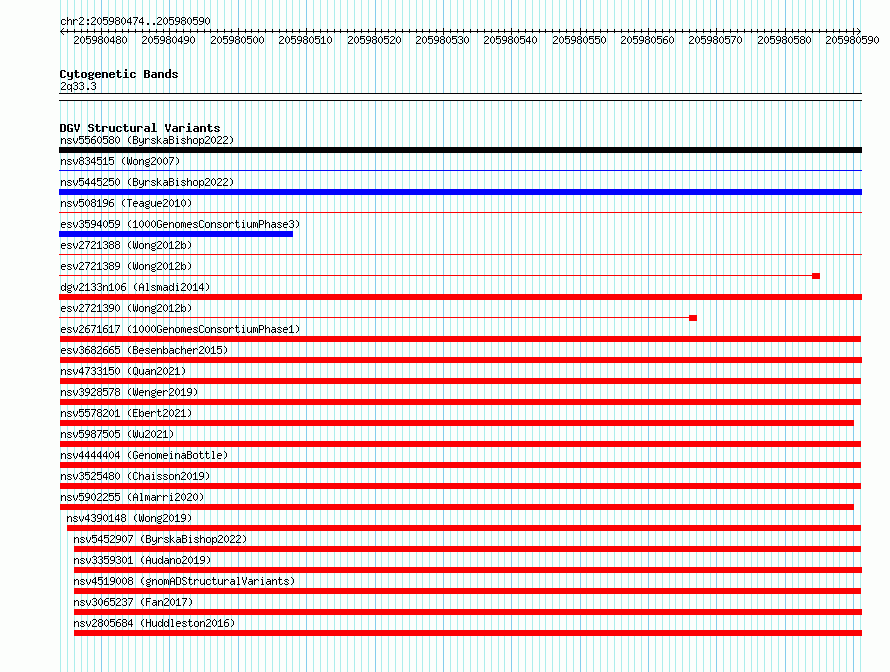
Task: Click the red nsv3359301 variant bar
Action: [x=468, y=570]
